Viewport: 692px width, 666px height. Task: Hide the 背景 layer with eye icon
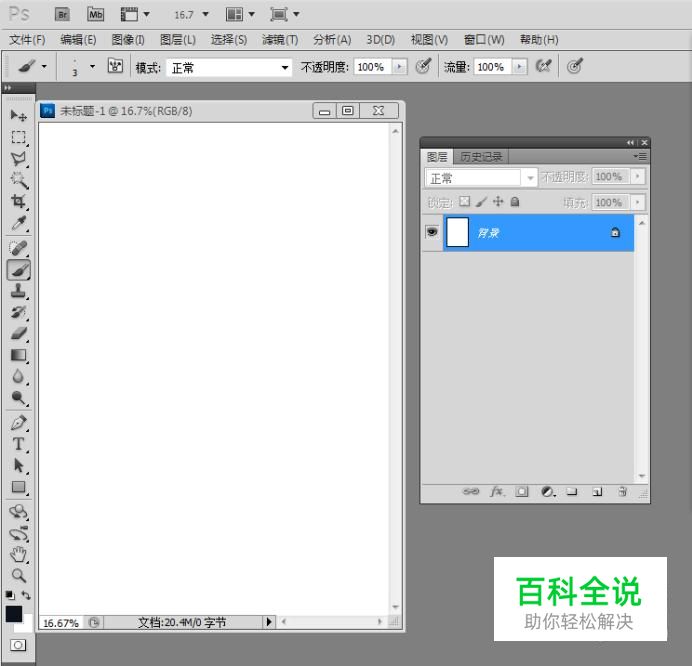pyautogui.click(x=432, y=232)
